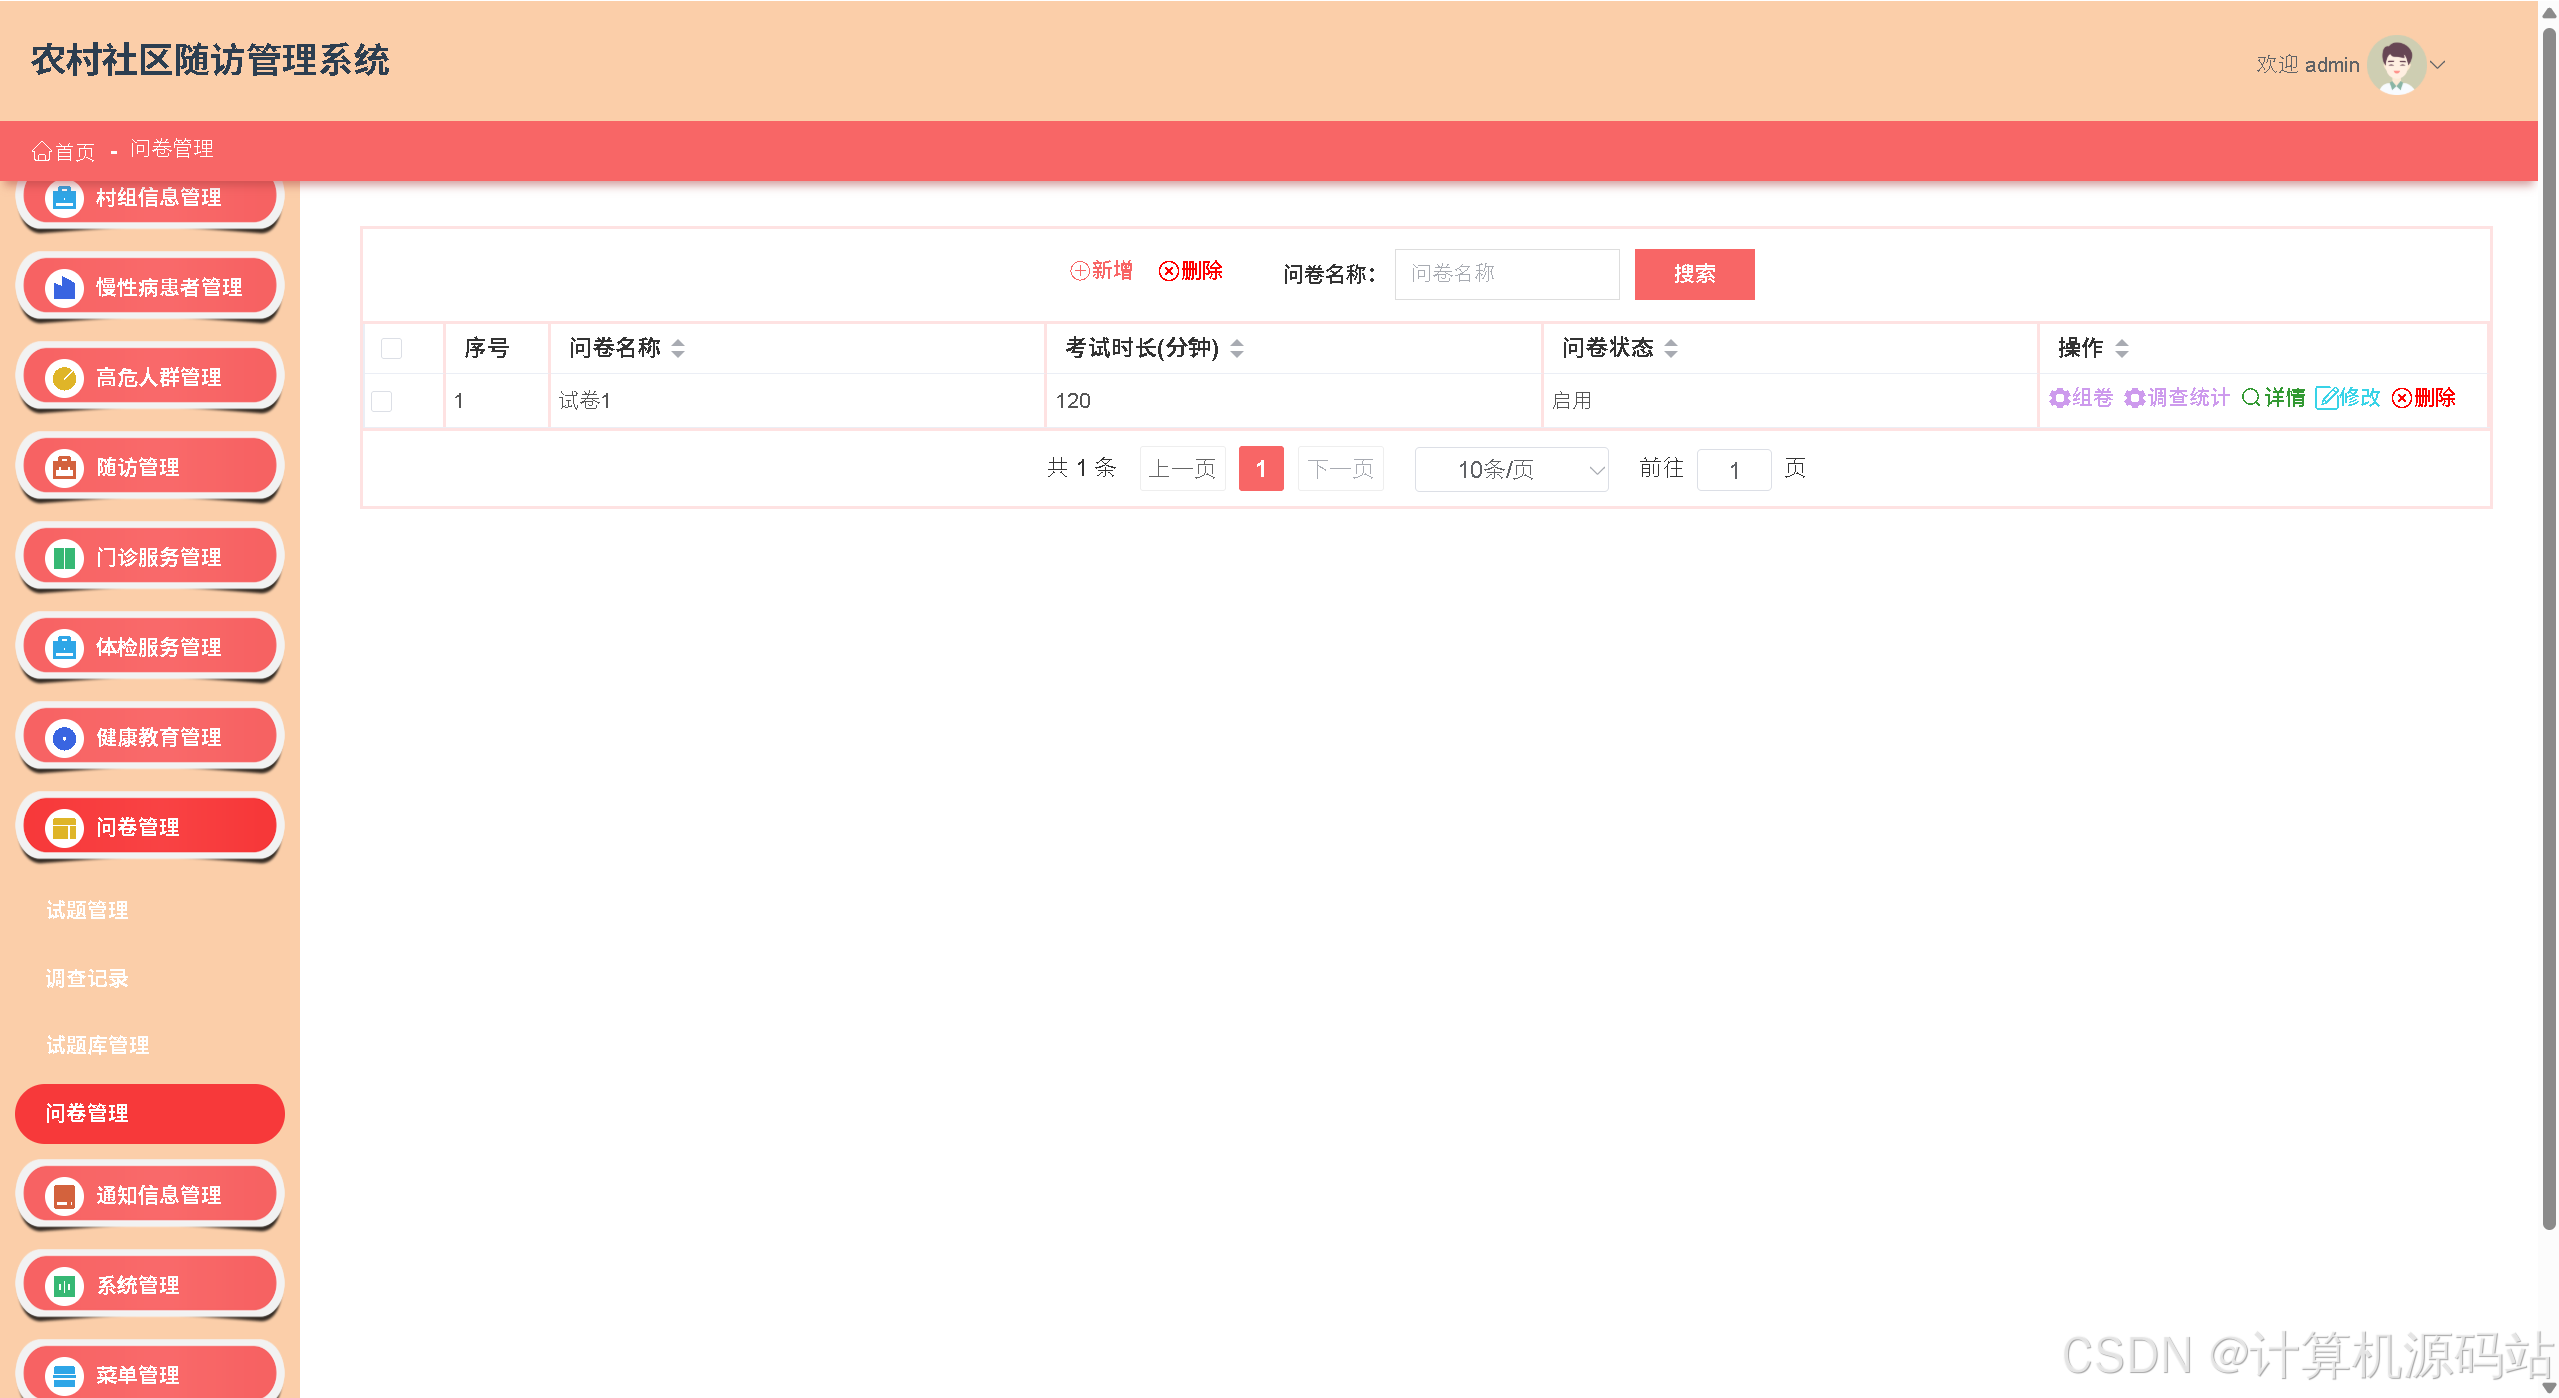Image resolution: width=2559 pixels, height=1398 pixels.
Task: Click the 组卷 gear icon for 试卷1
Action: [2059, 398]
